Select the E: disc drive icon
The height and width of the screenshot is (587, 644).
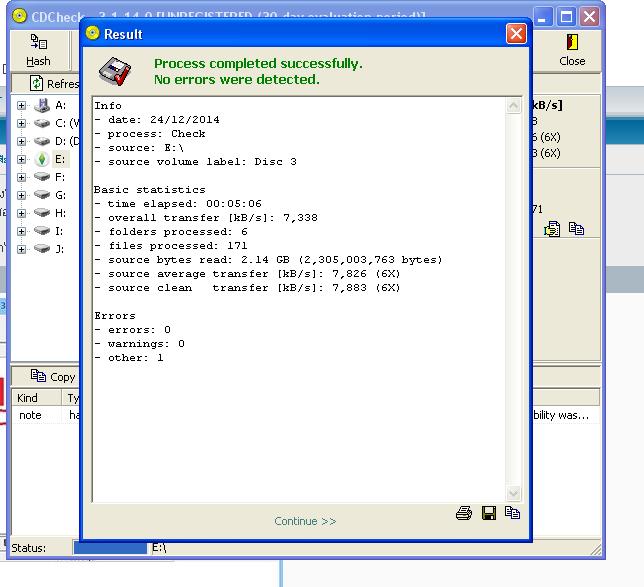click(42, 159)
